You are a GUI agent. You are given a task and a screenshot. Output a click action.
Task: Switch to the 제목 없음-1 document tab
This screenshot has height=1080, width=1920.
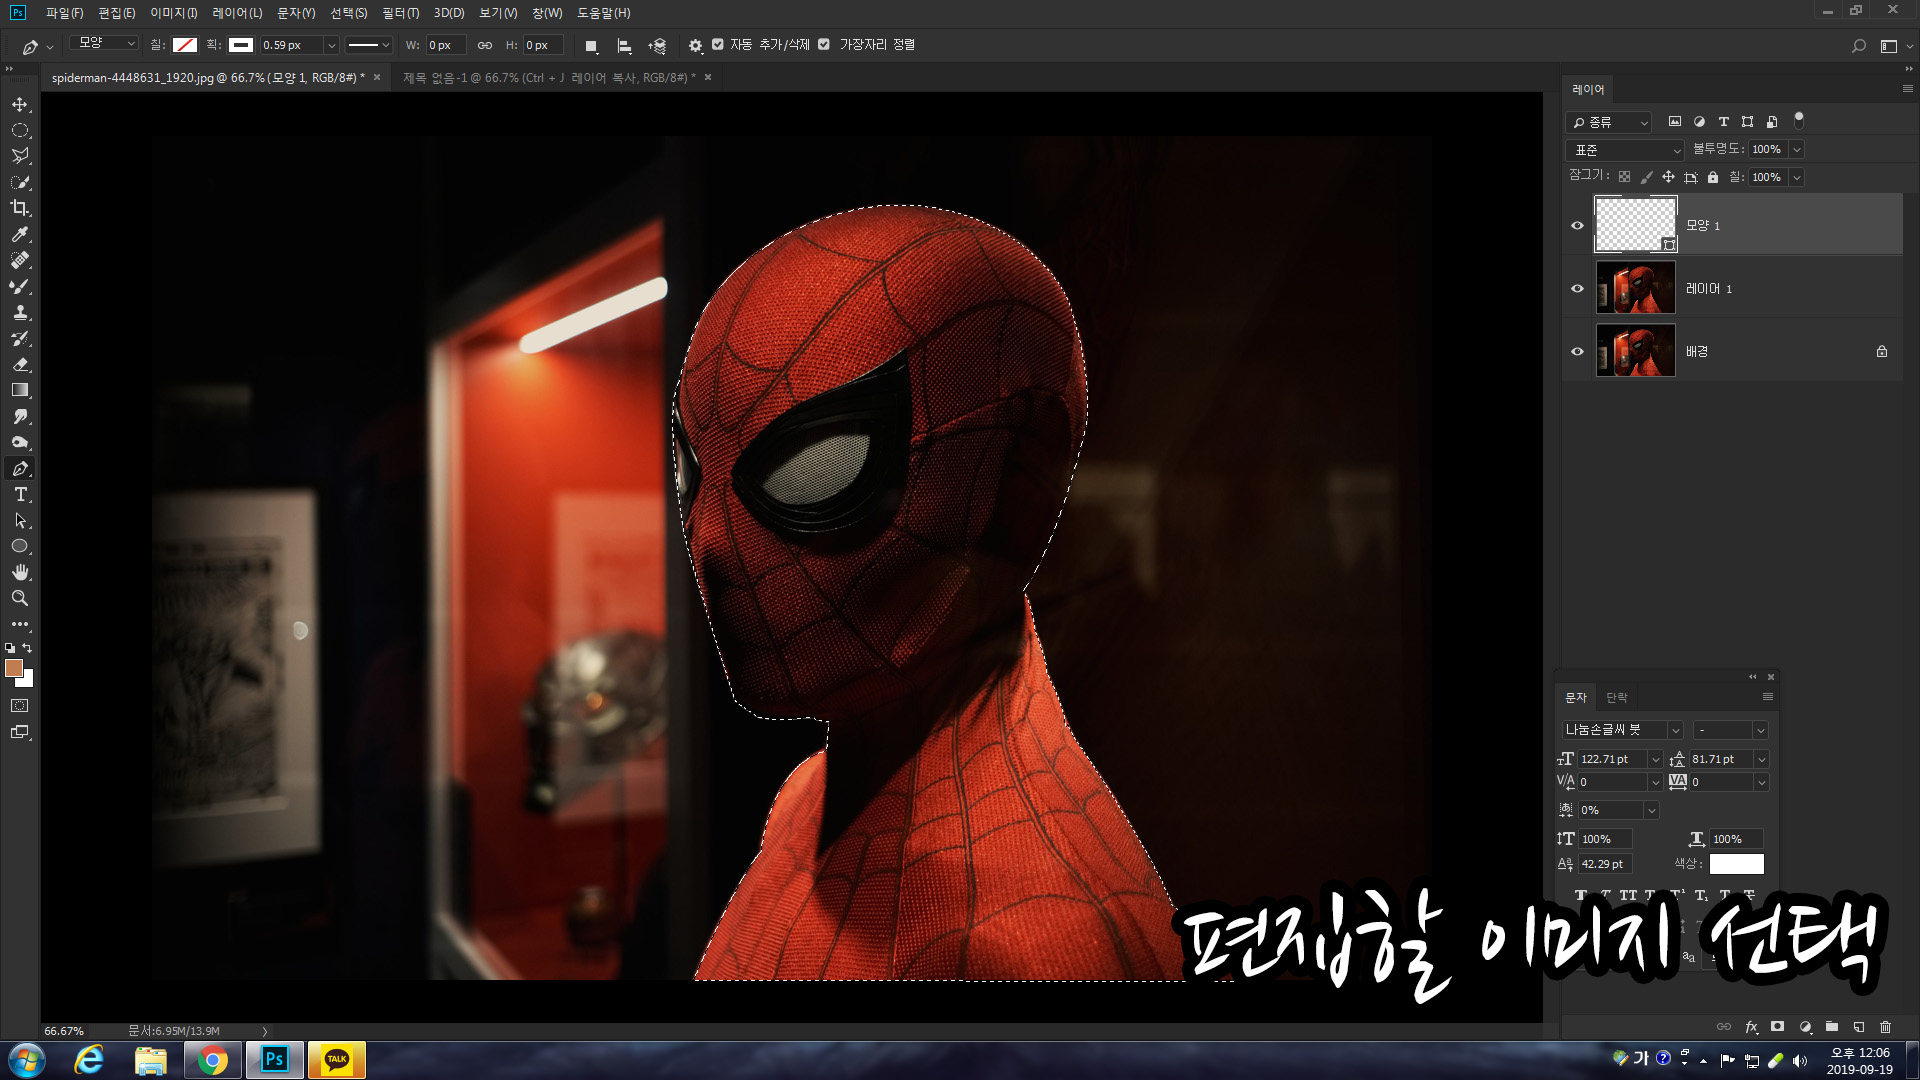pyautogui.click(x=548, y=78)
